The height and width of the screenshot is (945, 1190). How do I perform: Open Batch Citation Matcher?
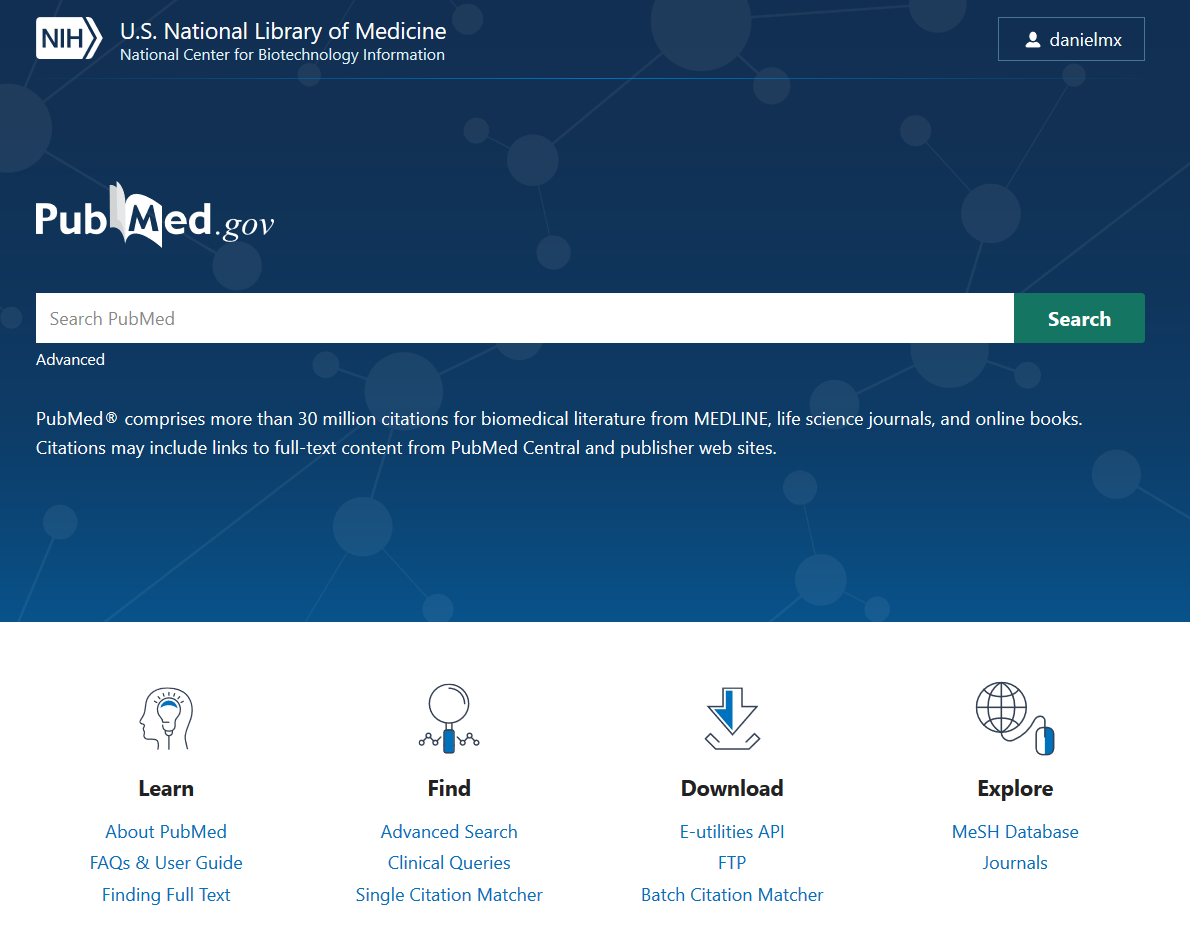[x=732, y=895]
